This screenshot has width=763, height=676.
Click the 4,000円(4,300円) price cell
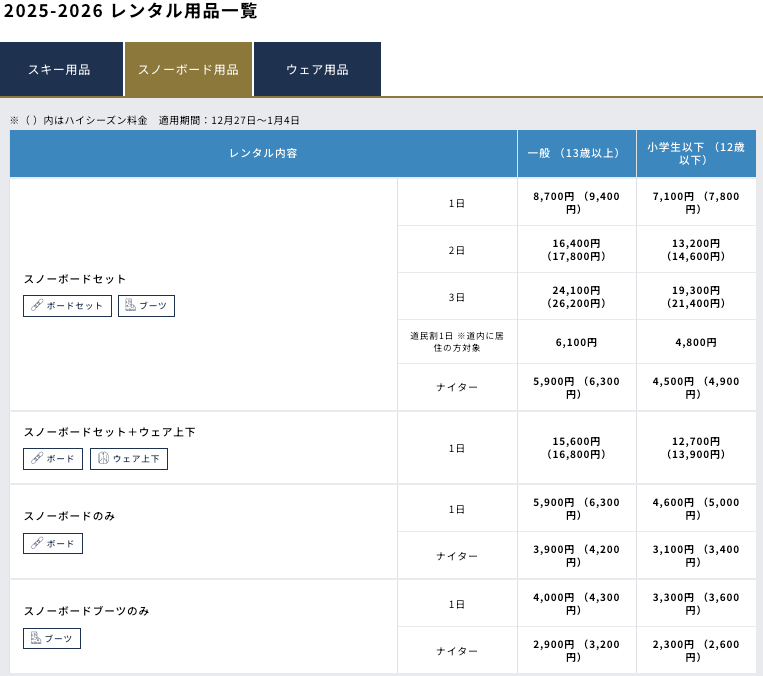(x=577, y=603)
